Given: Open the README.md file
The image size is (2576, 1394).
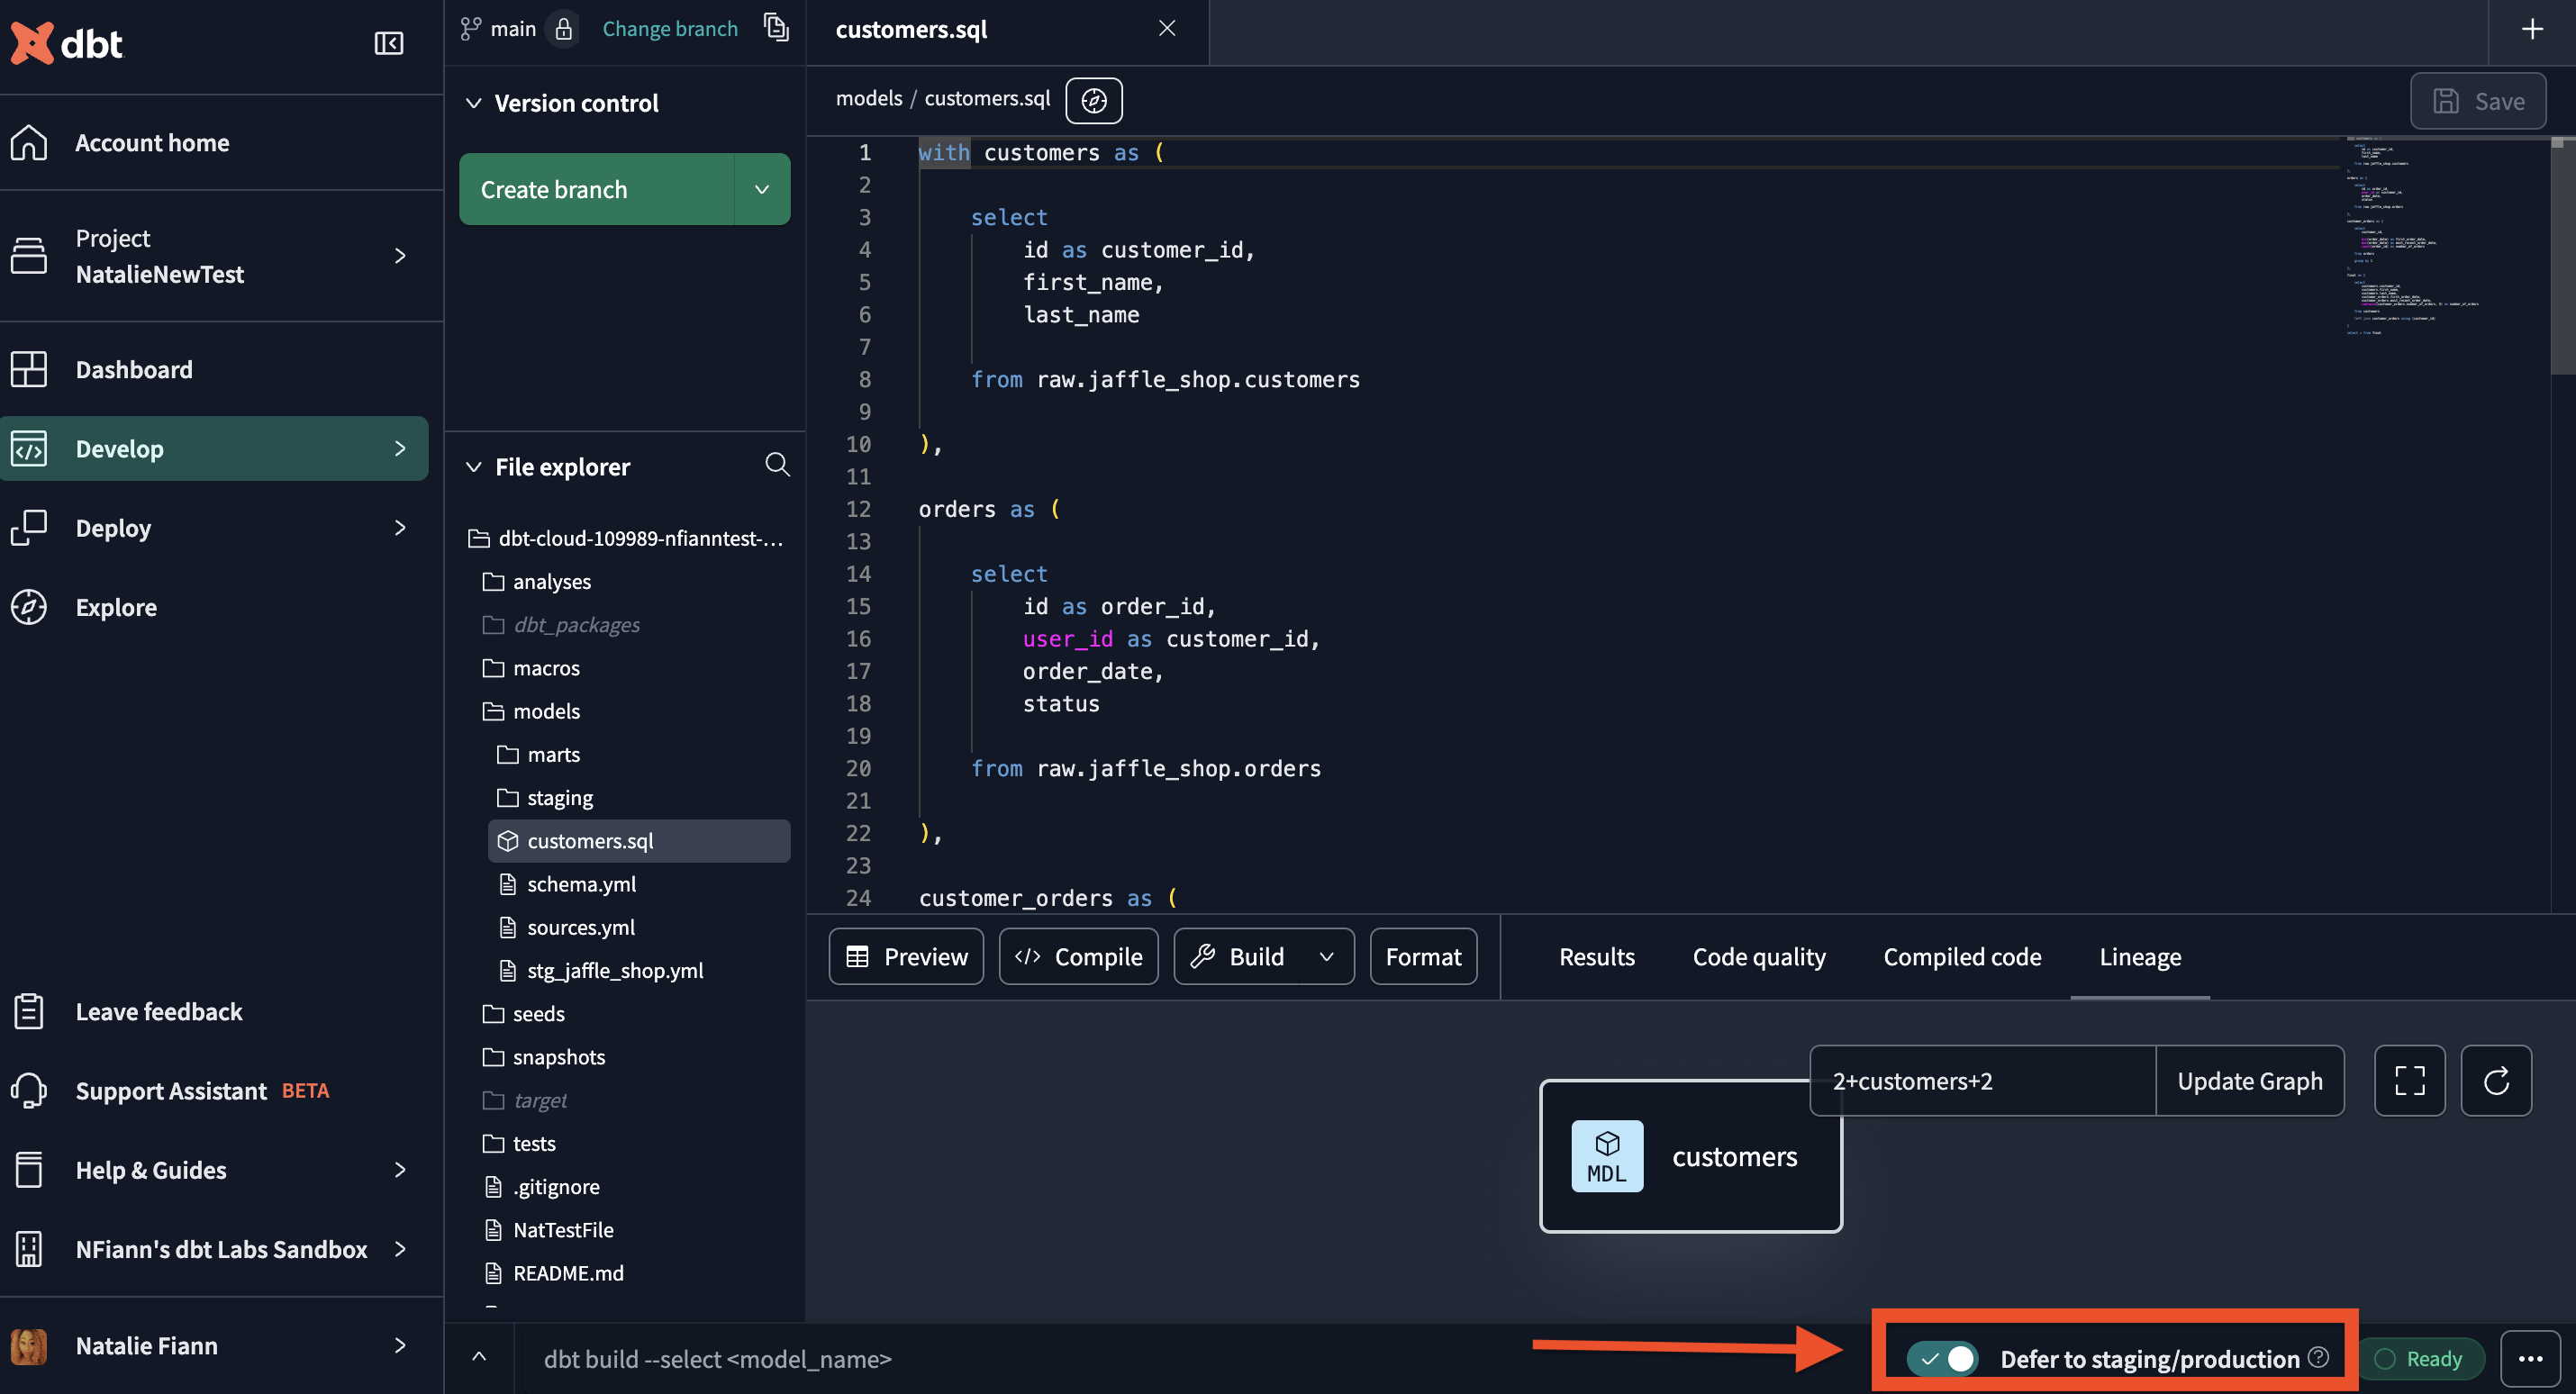Looking at the screenshot, I should pyautogui.click(x=554, y=1273).
